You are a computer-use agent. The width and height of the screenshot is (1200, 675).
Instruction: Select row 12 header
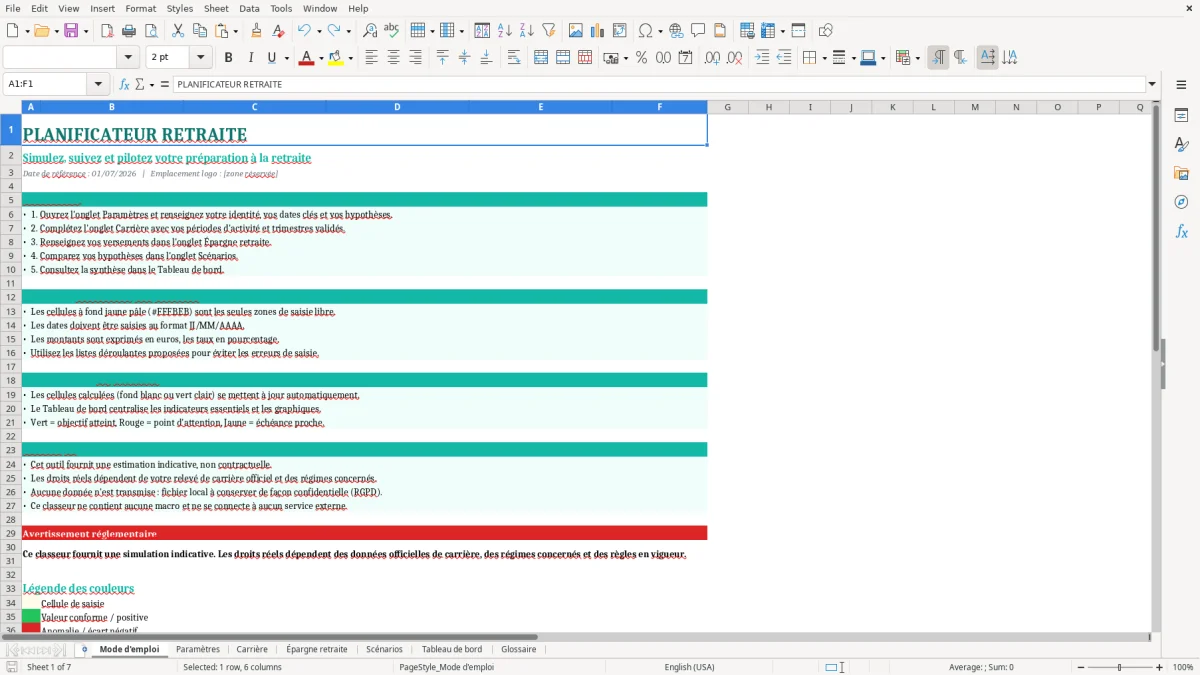(x=10, y=297)
